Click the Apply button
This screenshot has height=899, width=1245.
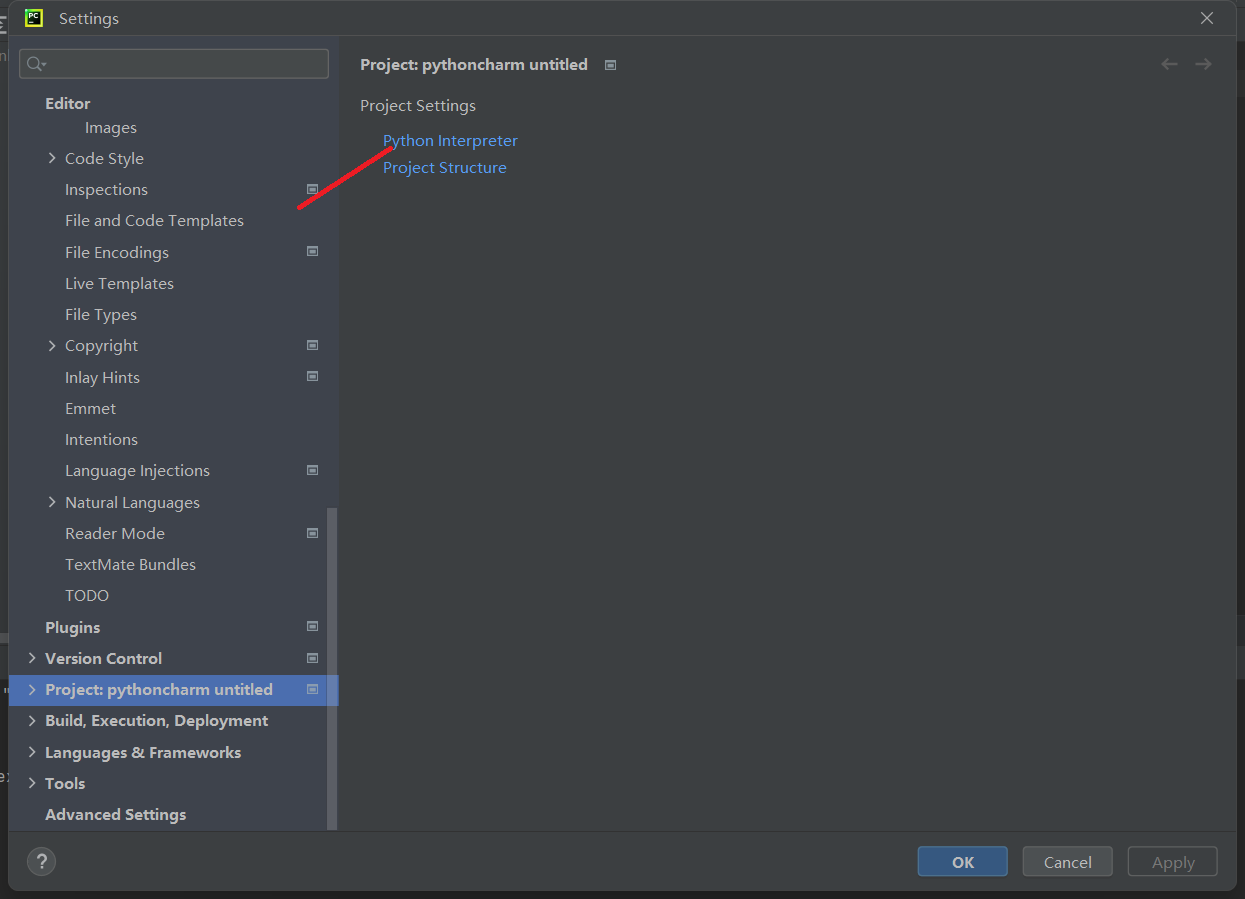[1172, 862]
